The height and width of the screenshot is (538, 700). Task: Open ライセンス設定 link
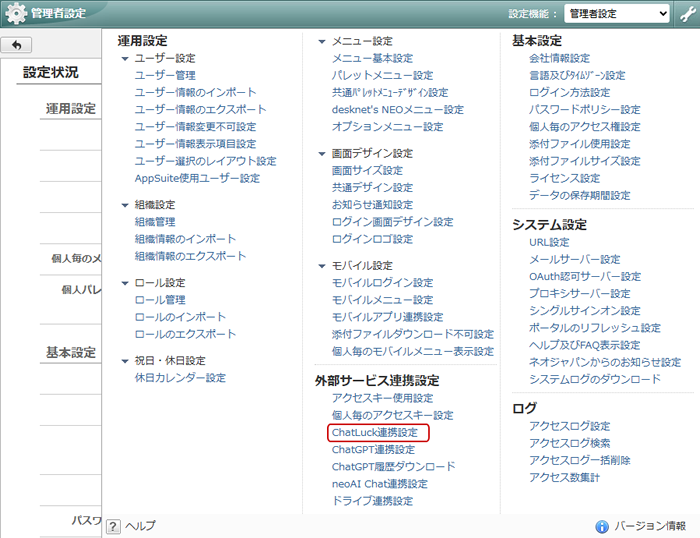click(565, 178)
